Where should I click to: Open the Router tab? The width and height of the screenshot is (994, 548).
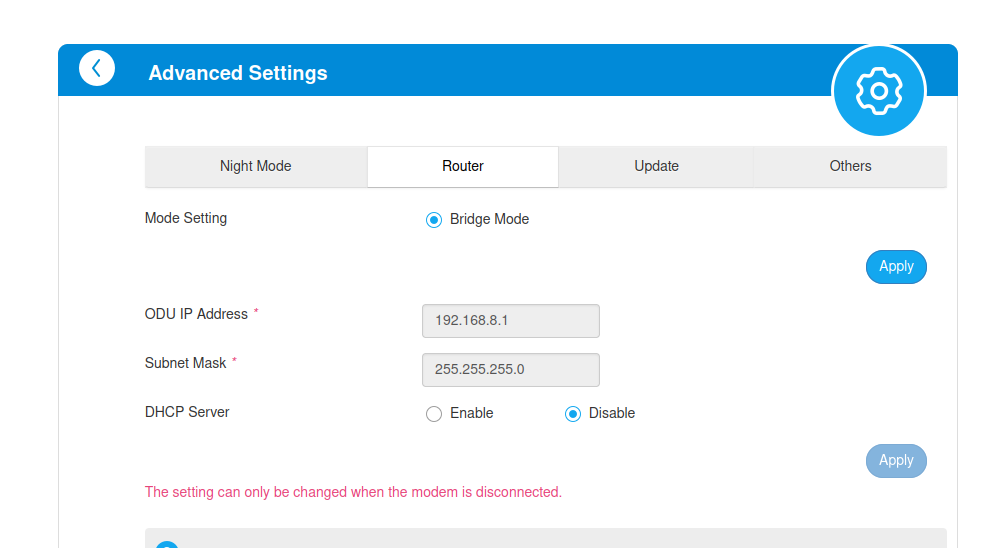point(463,167)
